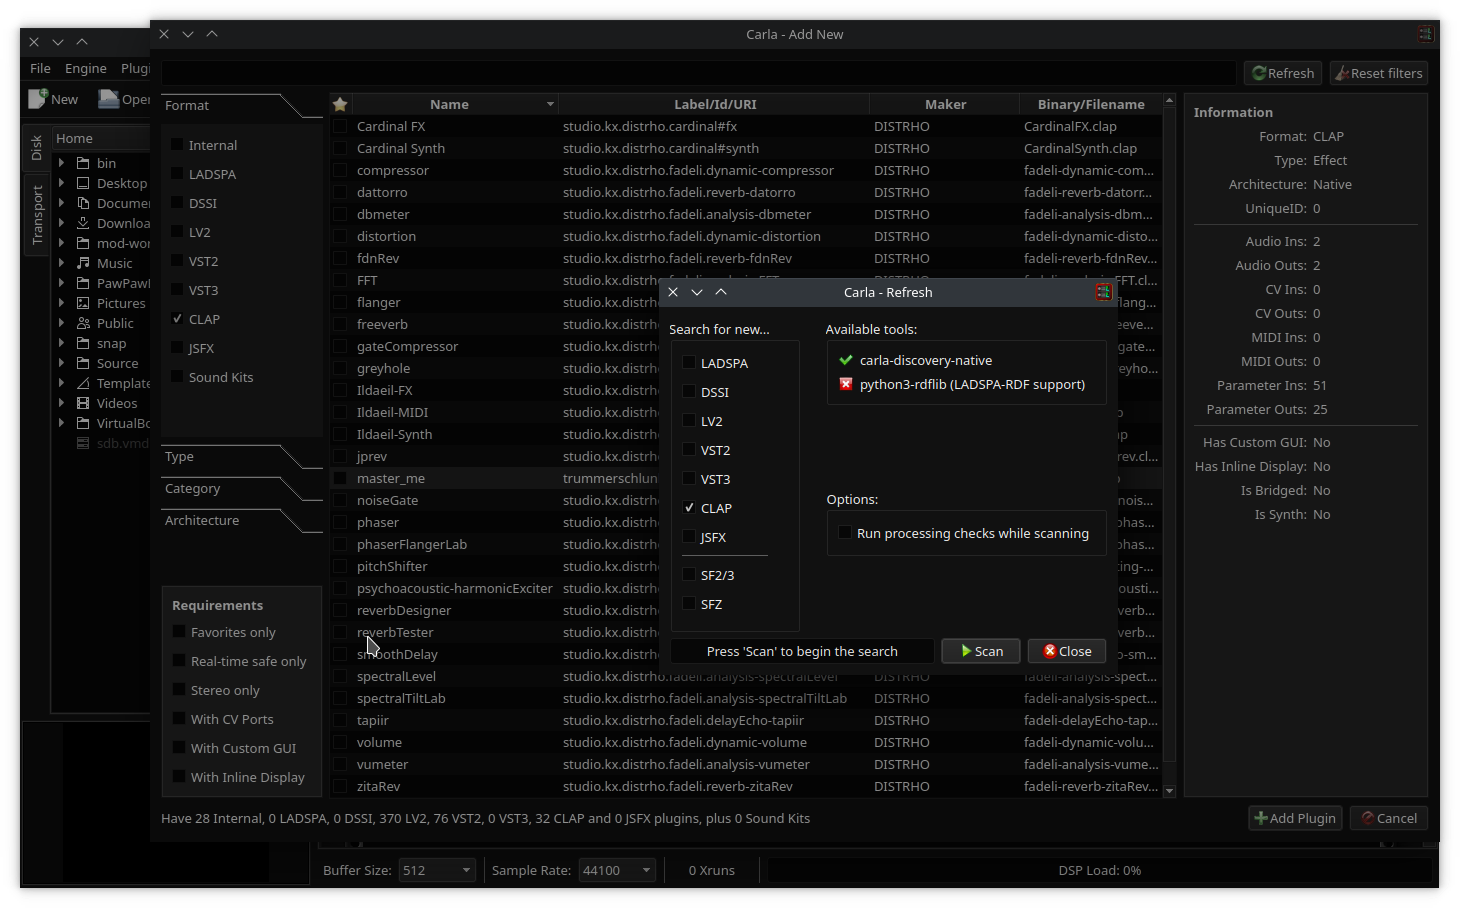Click the Videos folder icon
1460x908 pixels.
[84, 403]
